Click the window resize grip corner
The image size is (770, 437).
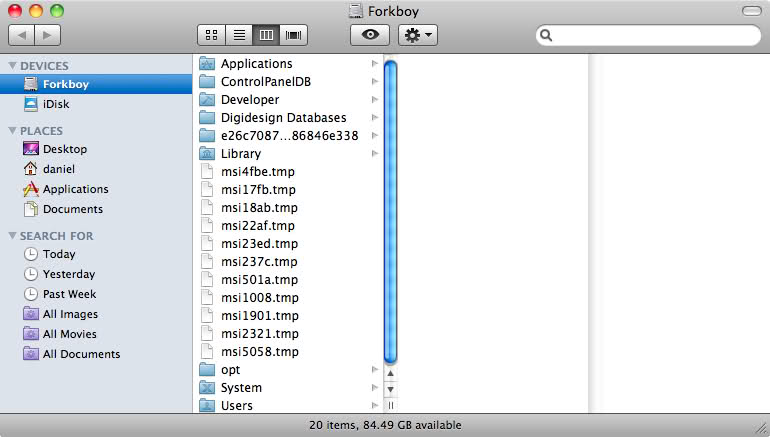click(x=762, y=429)
